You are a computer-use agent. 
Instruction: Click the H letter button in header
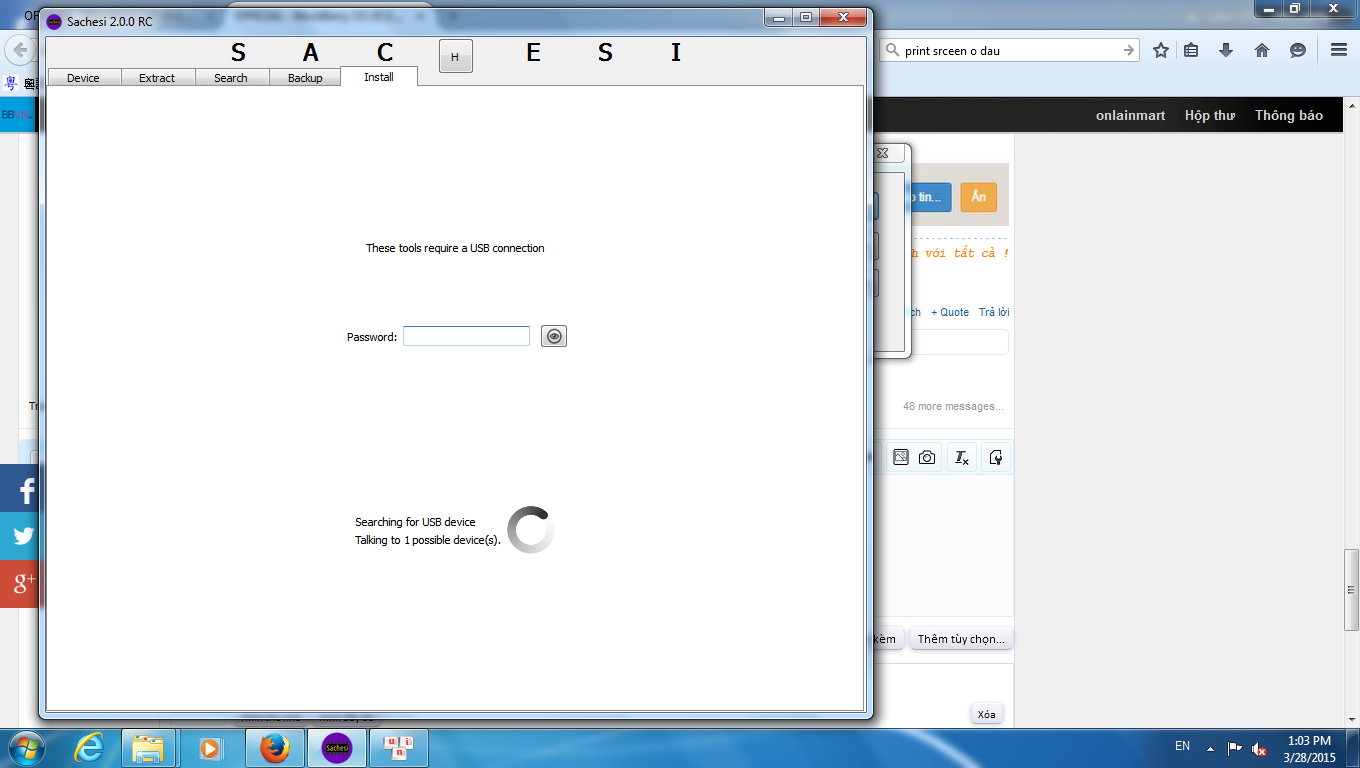[x=455, y=57]
